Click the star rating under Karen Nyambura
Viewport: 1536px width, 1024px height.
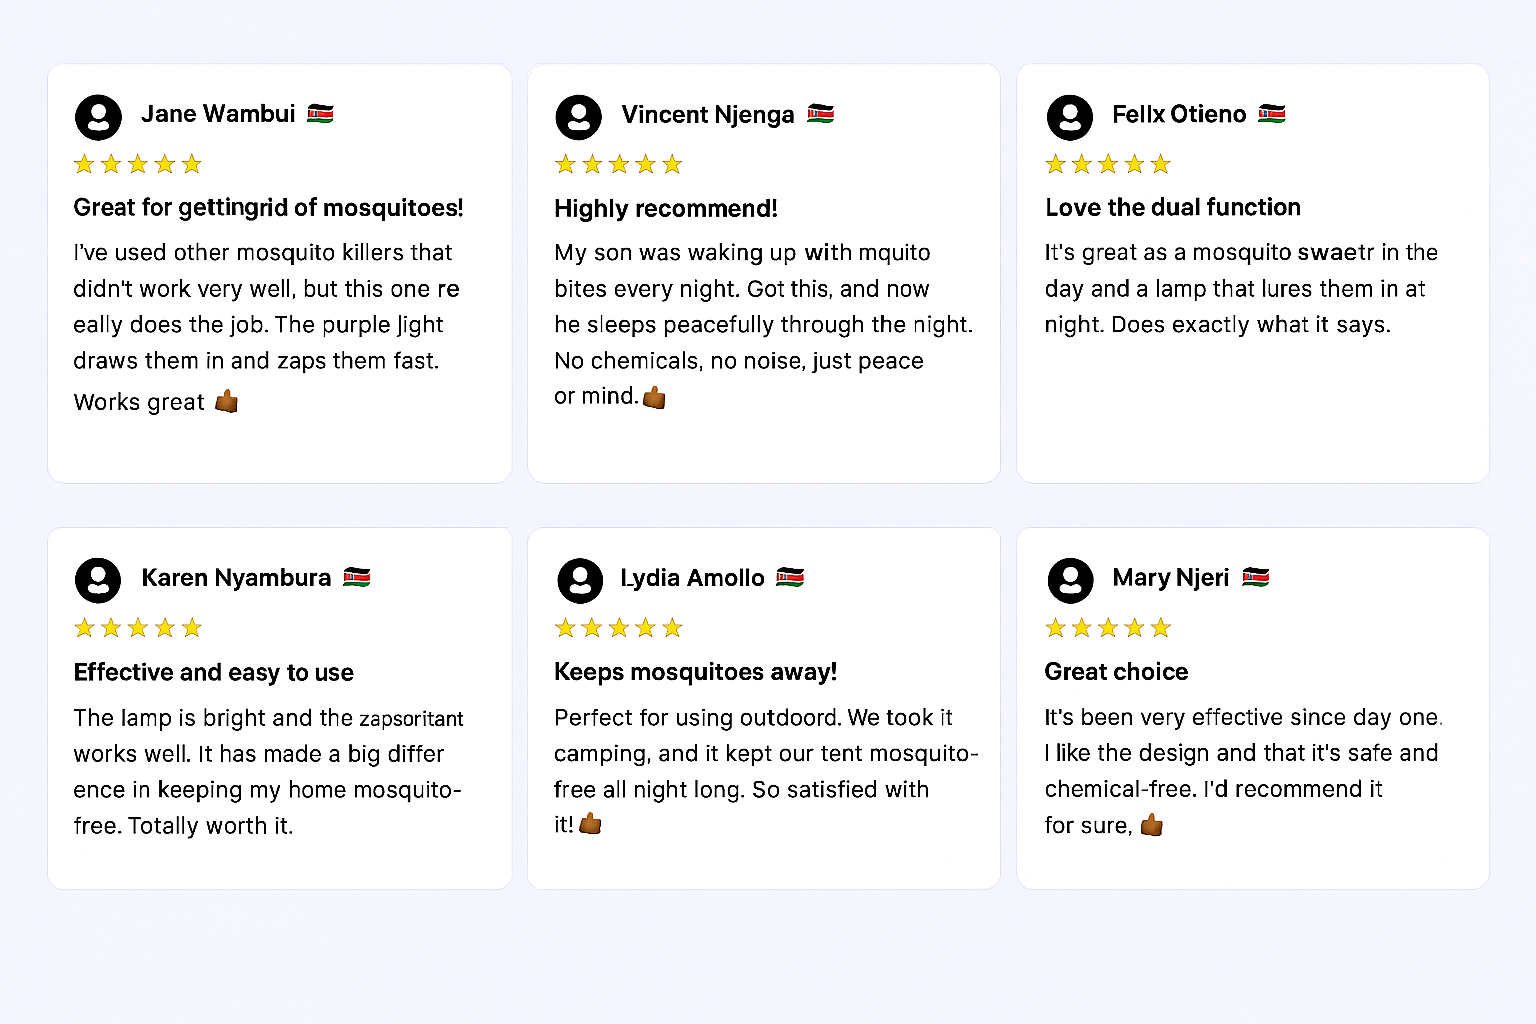pyautogui.click(x=138, y=628)
